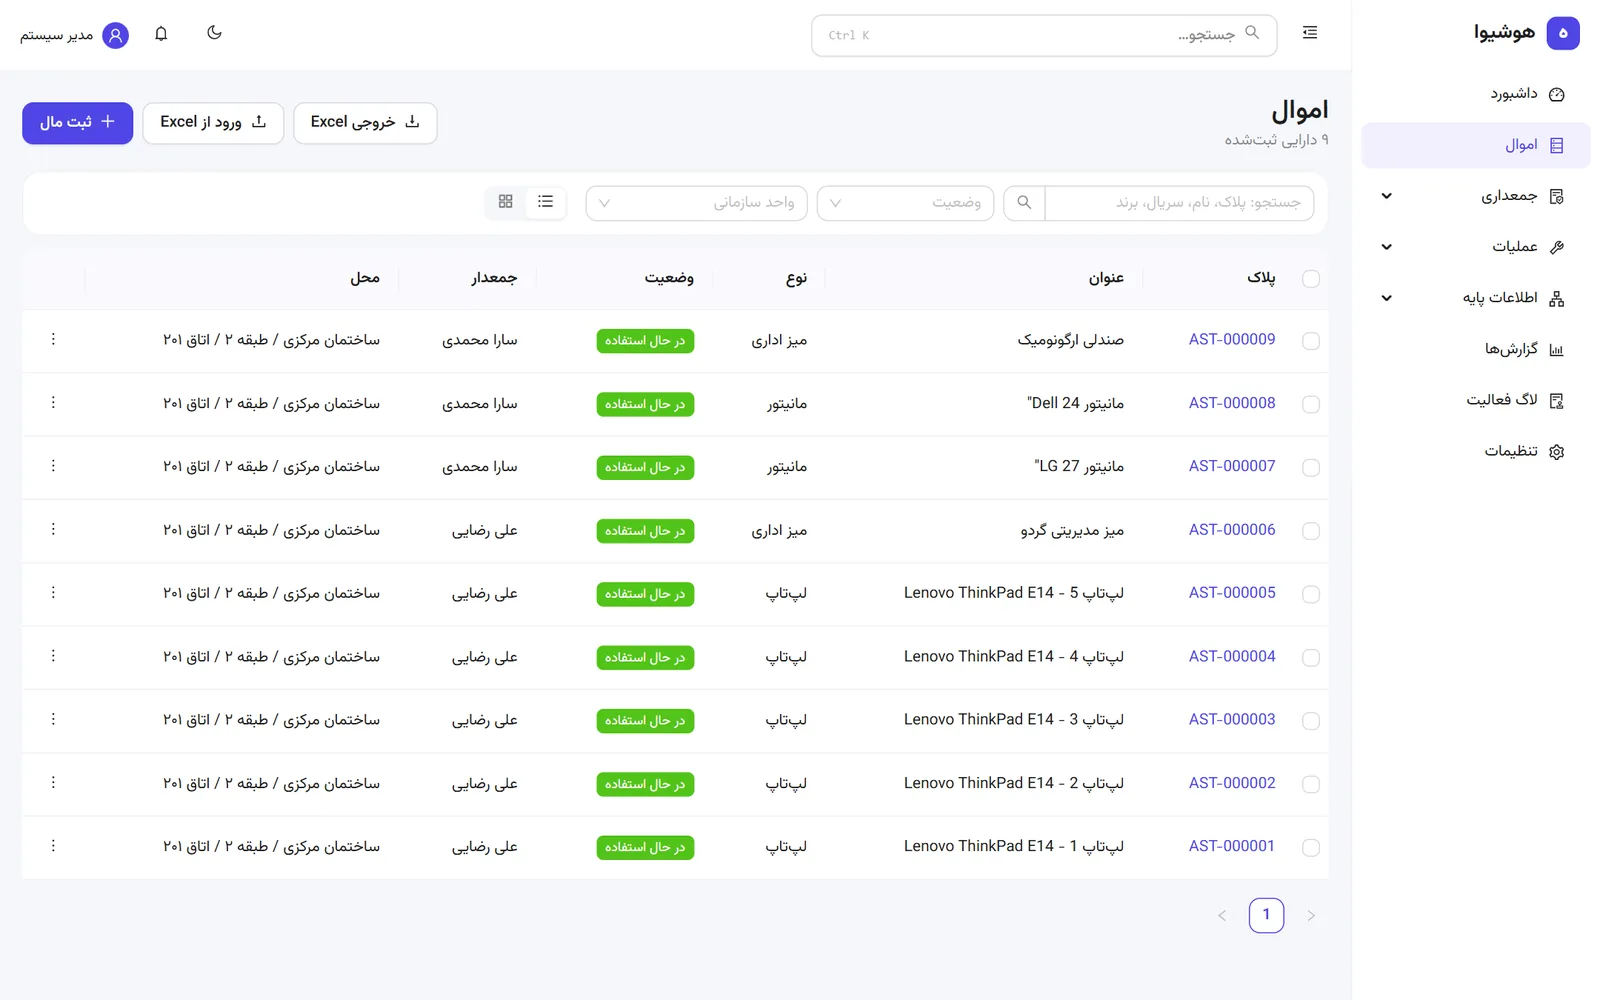Open the واحد سازمانی filter dropdown
1600x1000 pixels.
[x=697, y=203]
